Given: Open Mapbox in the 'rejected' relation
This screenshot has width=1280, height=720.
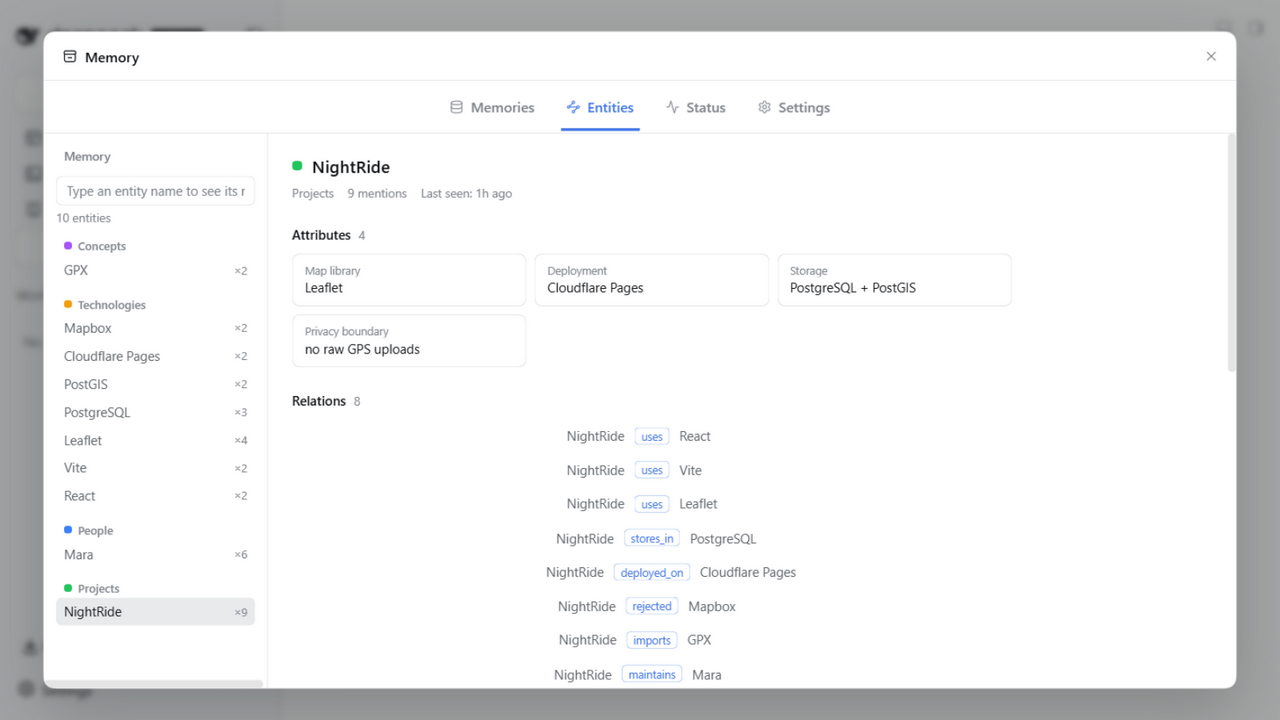Looking at the screenshot, I should tap(712, 607).
